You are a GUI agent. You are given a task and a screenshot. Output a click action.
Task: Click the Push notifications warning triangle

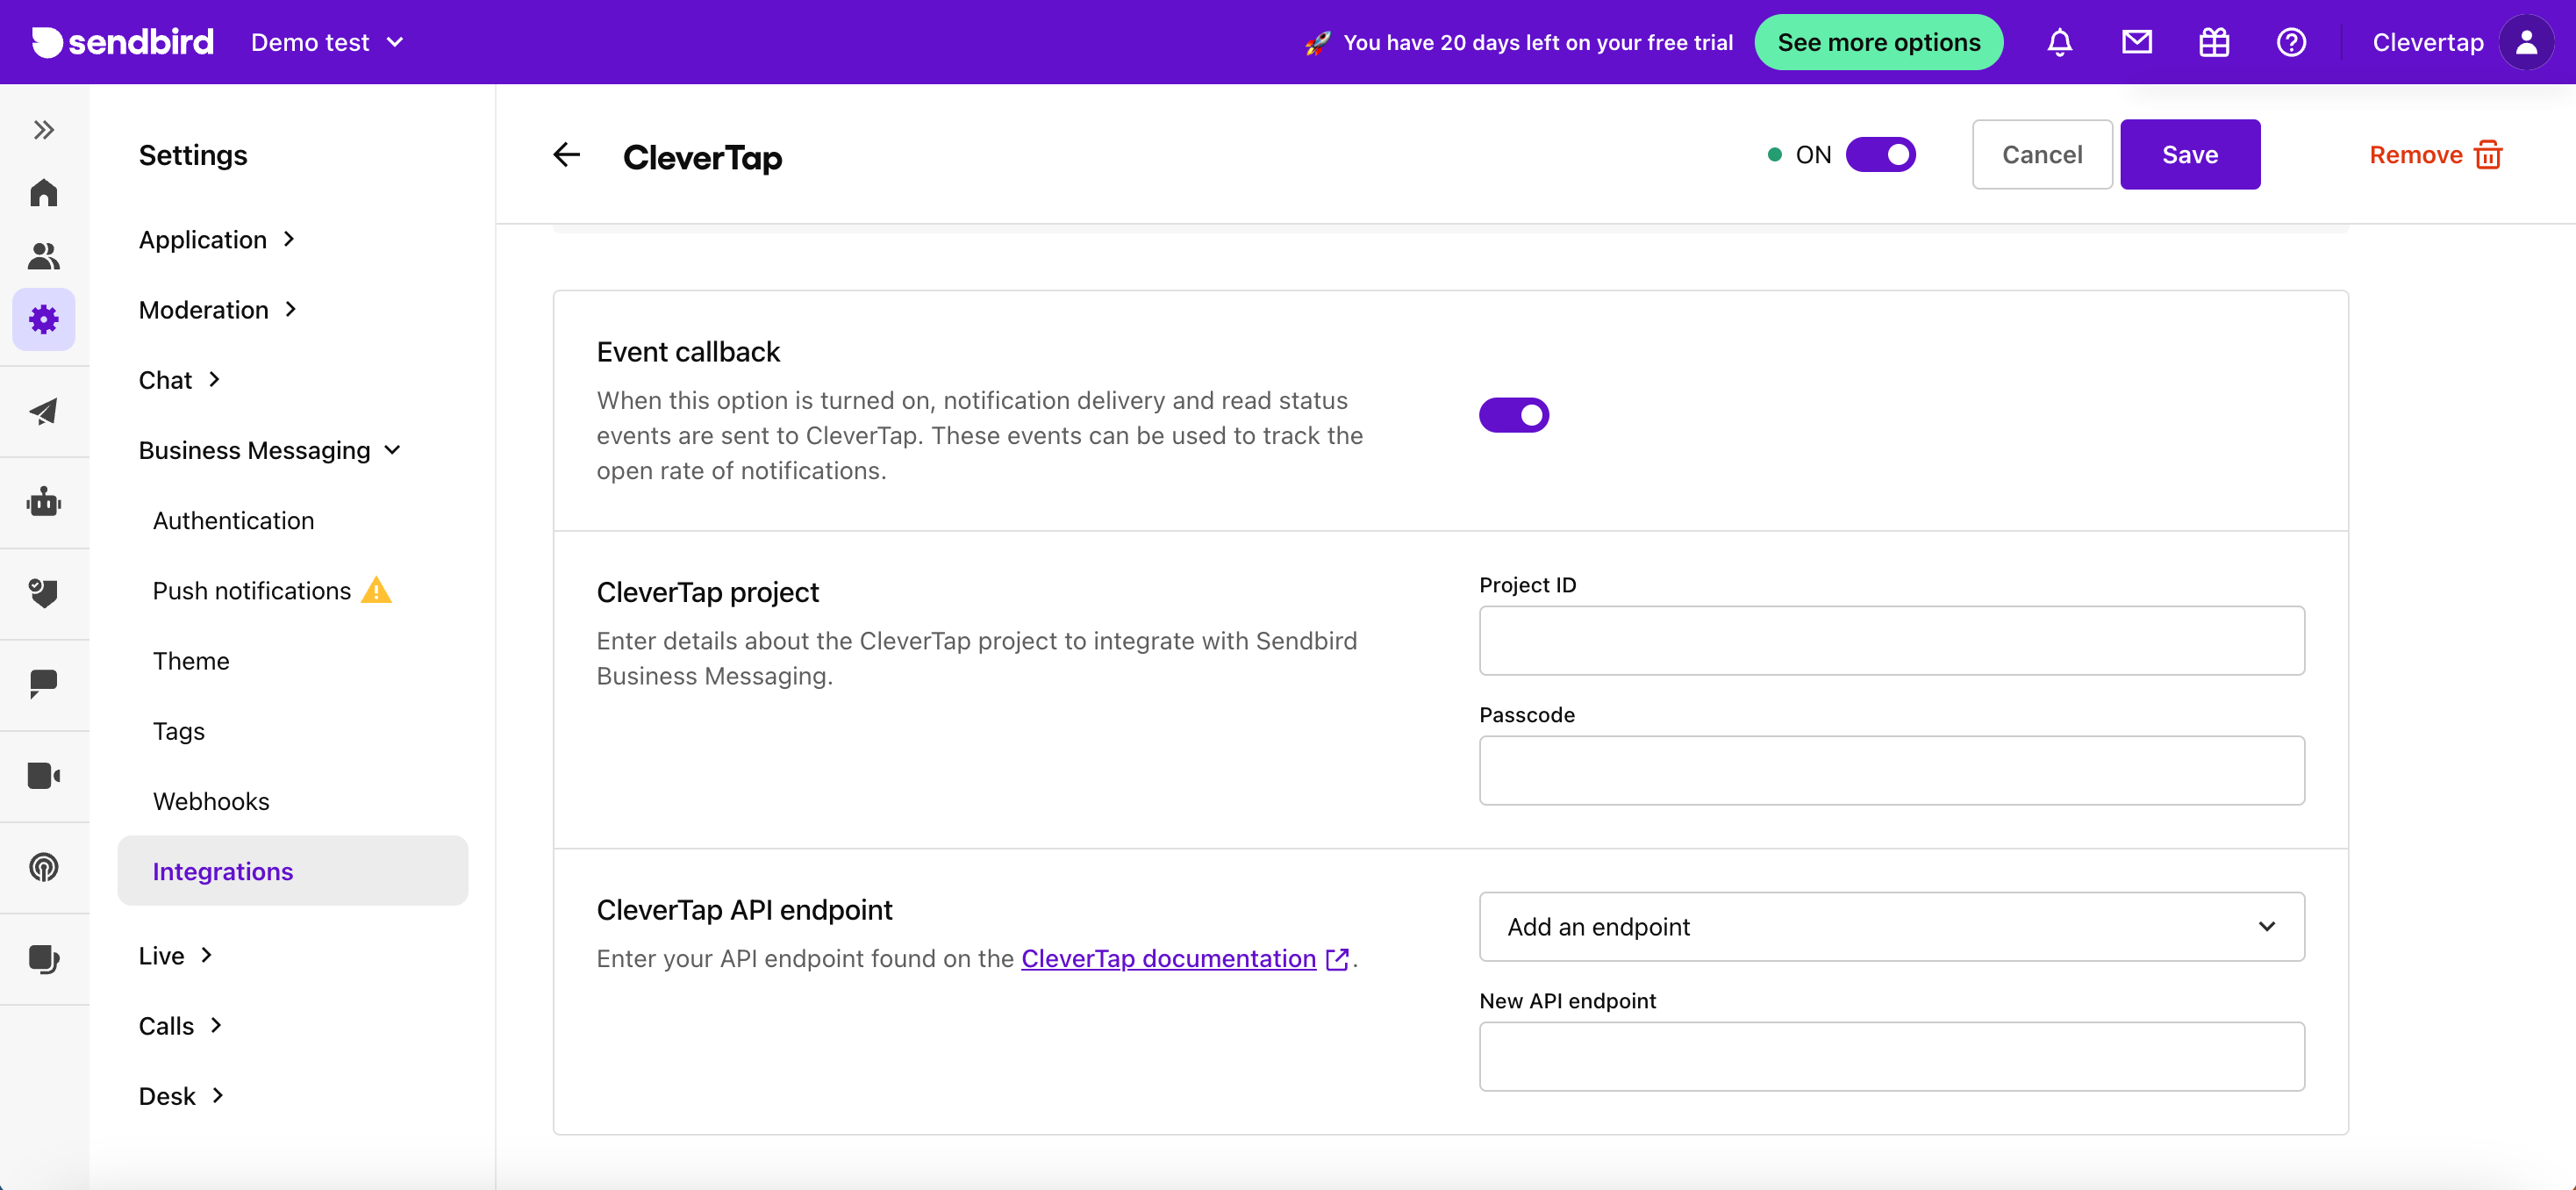pos(376,591)
